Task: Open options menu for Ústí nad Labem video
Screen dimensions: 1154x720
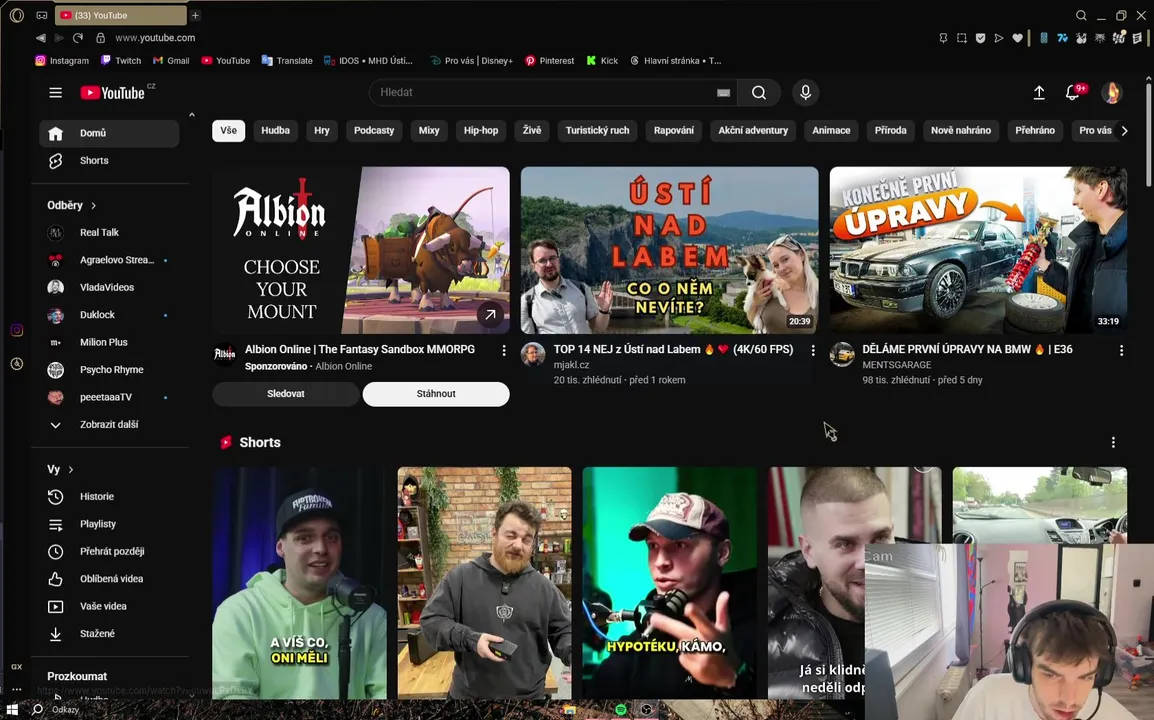Action: point(813,350)
